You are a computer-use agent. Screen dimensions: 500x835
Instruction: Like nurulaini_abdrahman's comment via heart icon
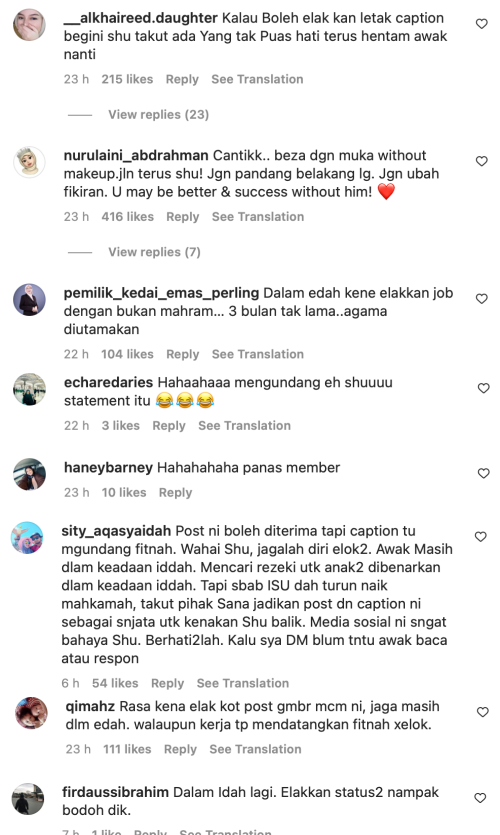[481, 161]
